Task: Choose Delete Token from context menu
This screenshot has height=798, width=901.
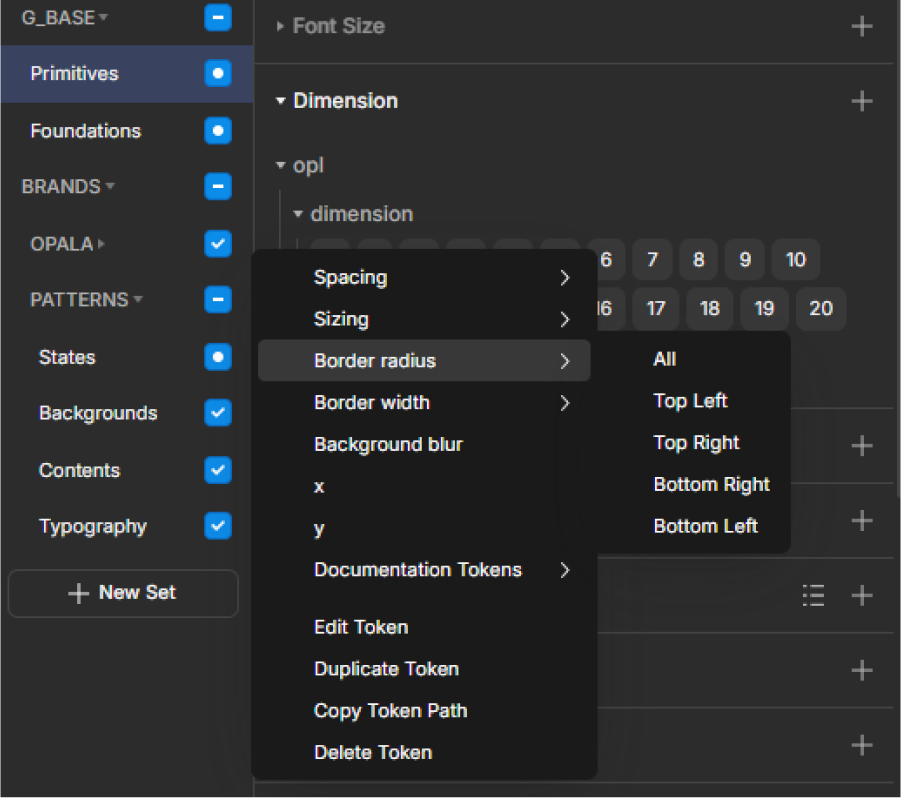Action: coord(373,752)
